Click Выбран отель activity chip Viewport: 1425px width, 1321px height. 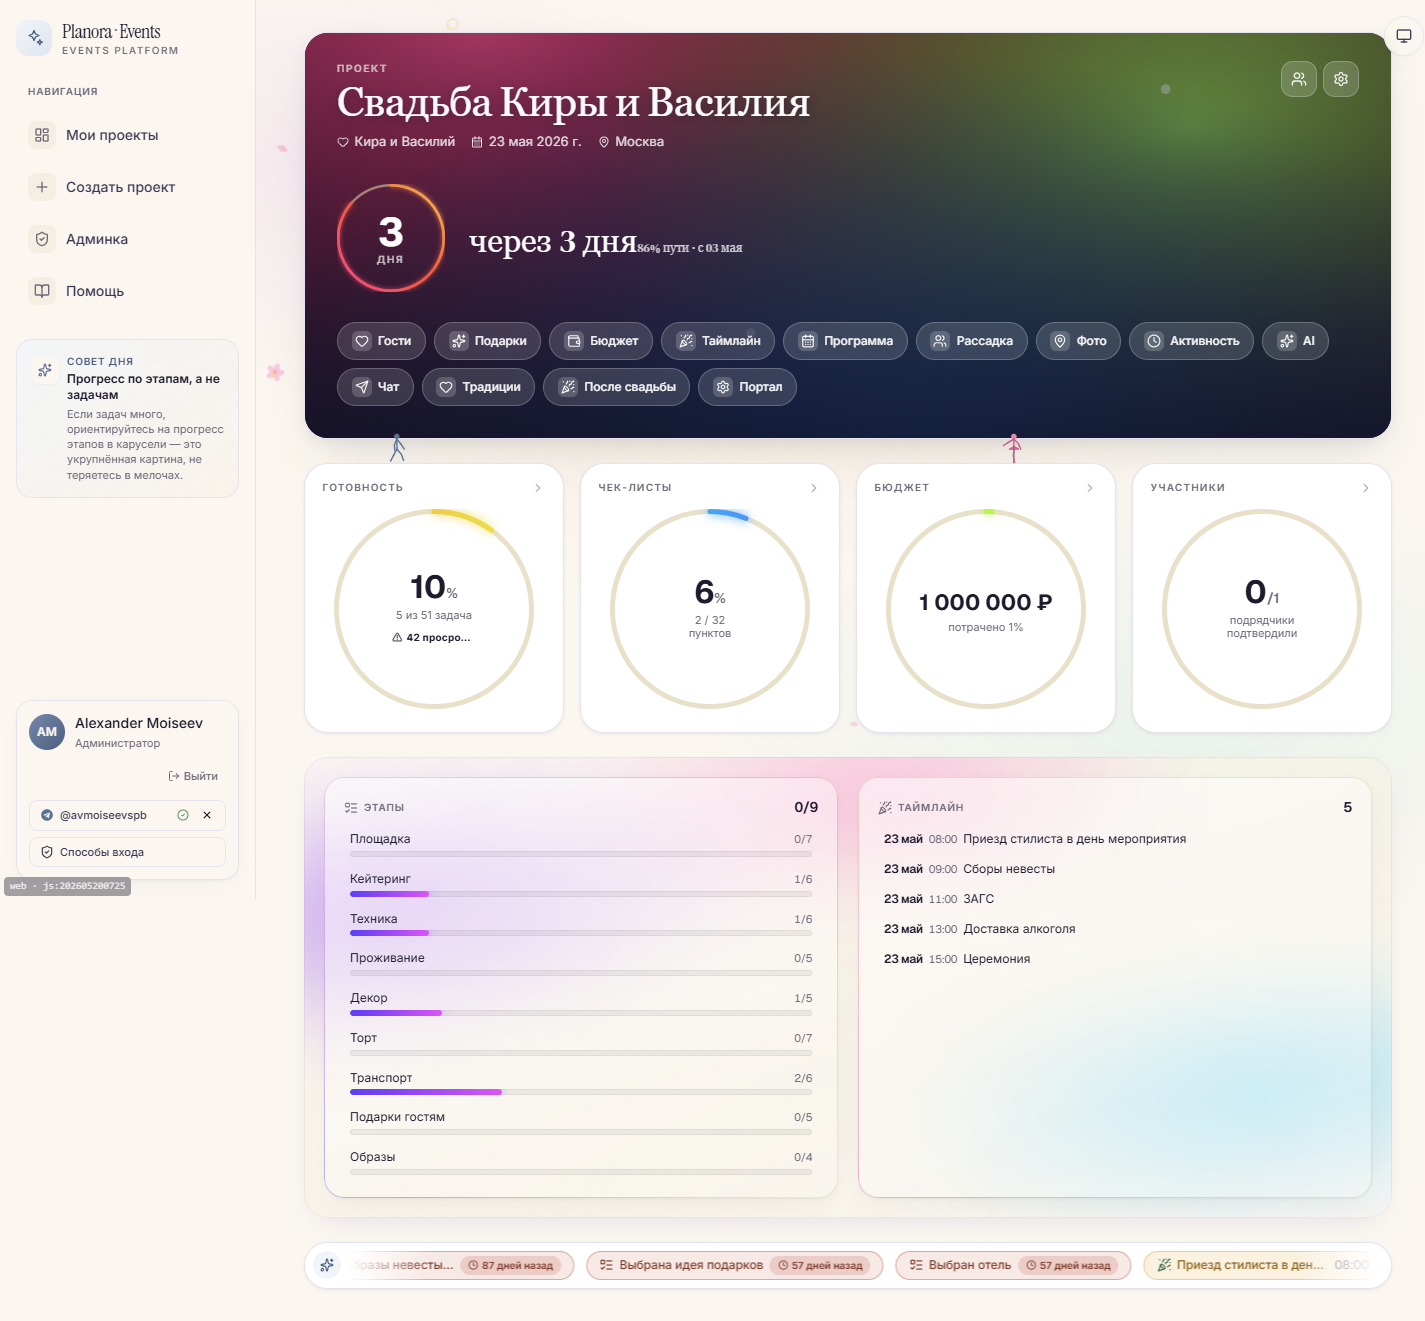coord(1013,1265)
